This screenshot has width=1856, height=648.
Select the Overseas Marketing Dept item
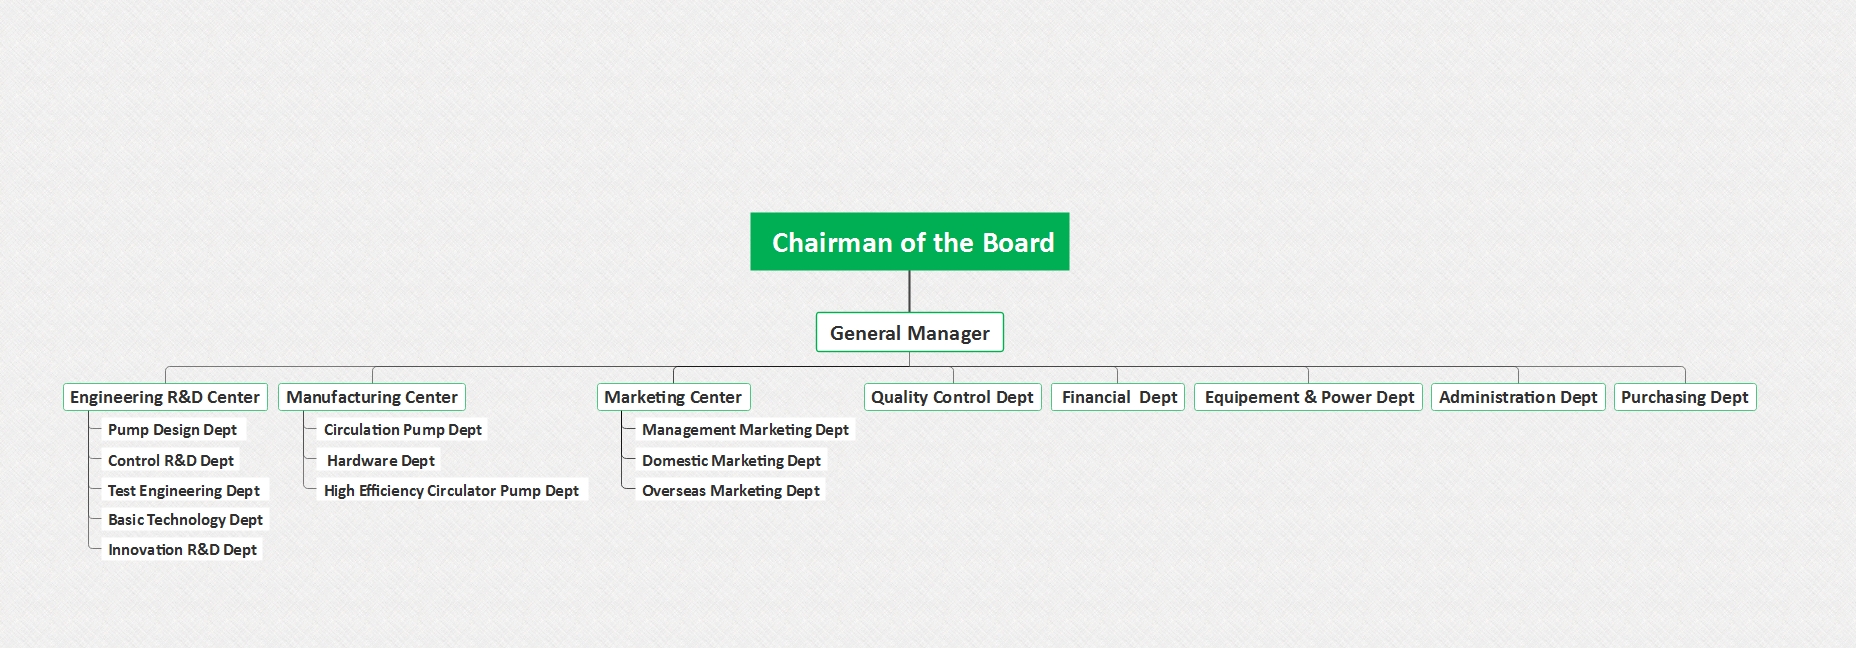[731, 490]
